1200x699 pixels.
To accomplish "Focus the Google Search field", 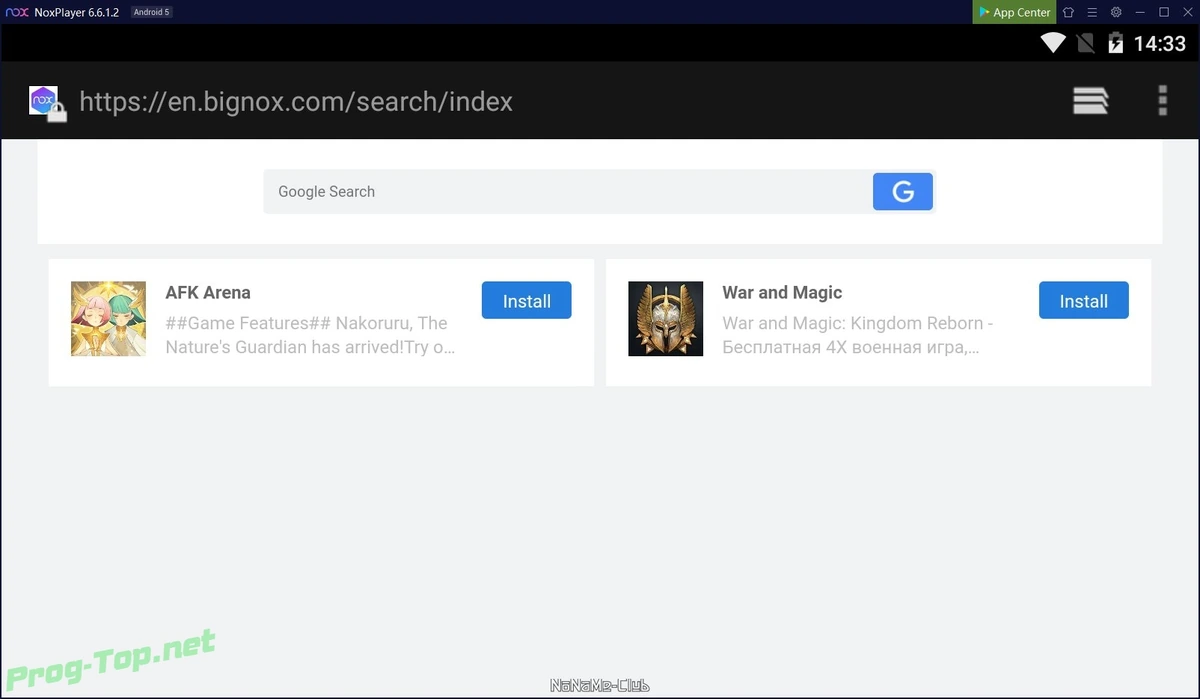I will pos(568,191).
